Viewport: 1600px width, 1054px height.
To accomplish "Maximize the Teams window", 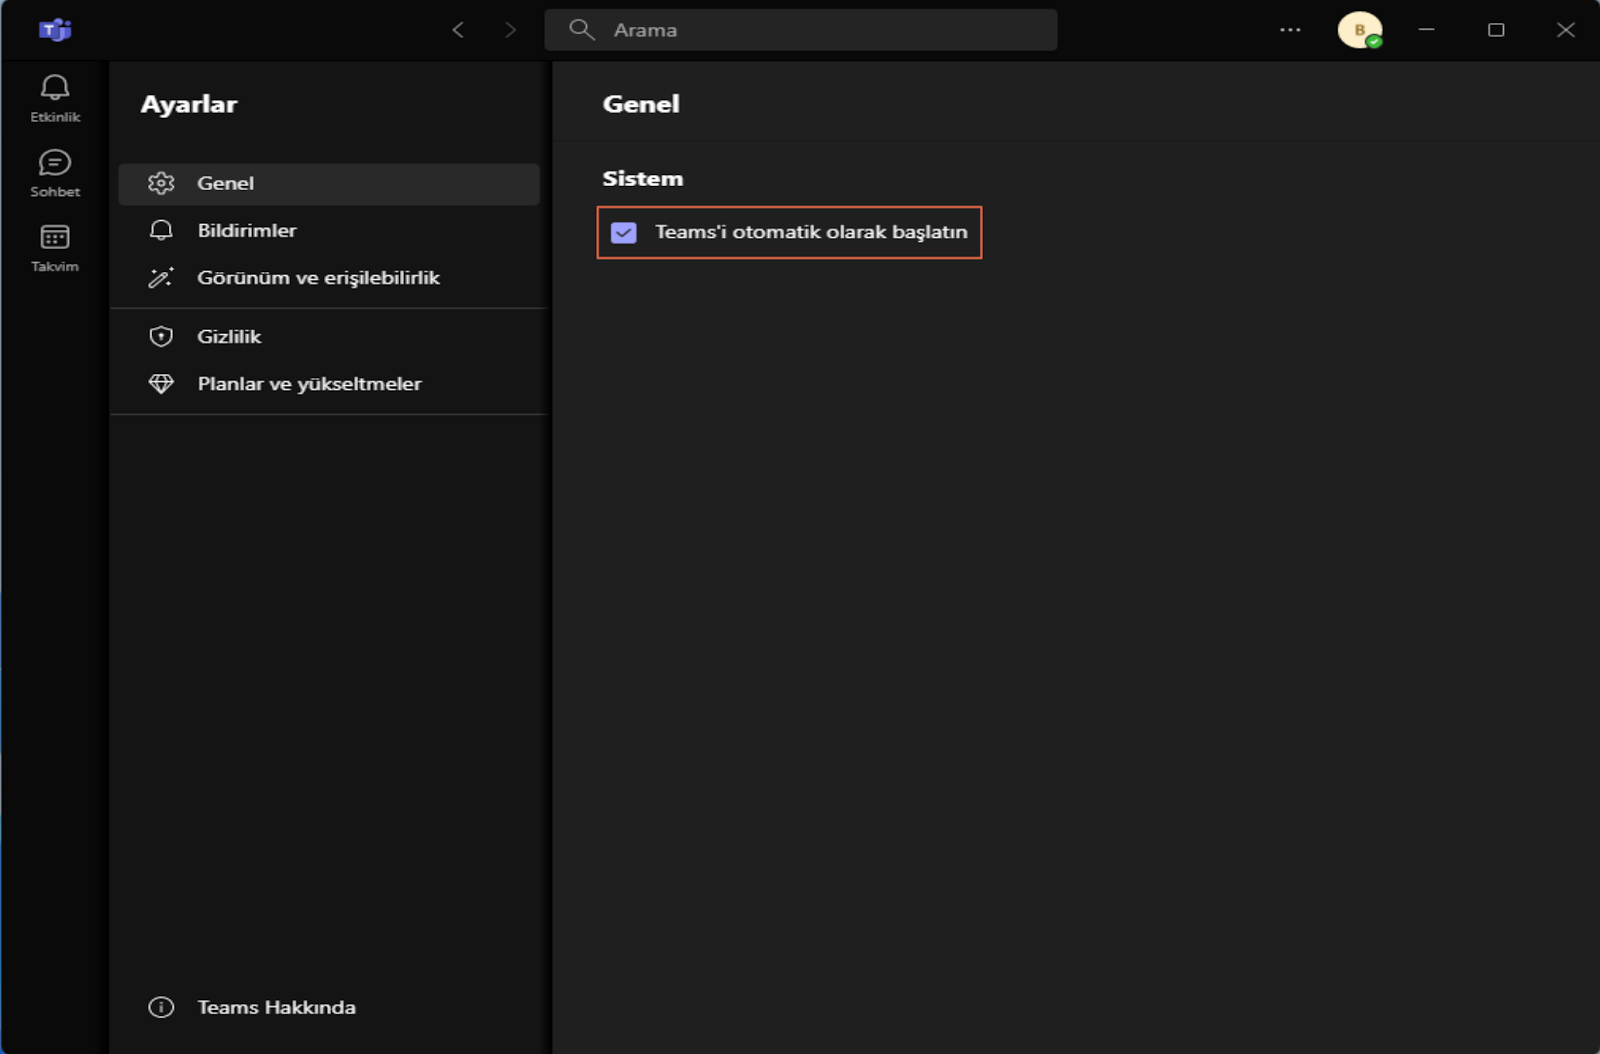I will point(1496,30).
